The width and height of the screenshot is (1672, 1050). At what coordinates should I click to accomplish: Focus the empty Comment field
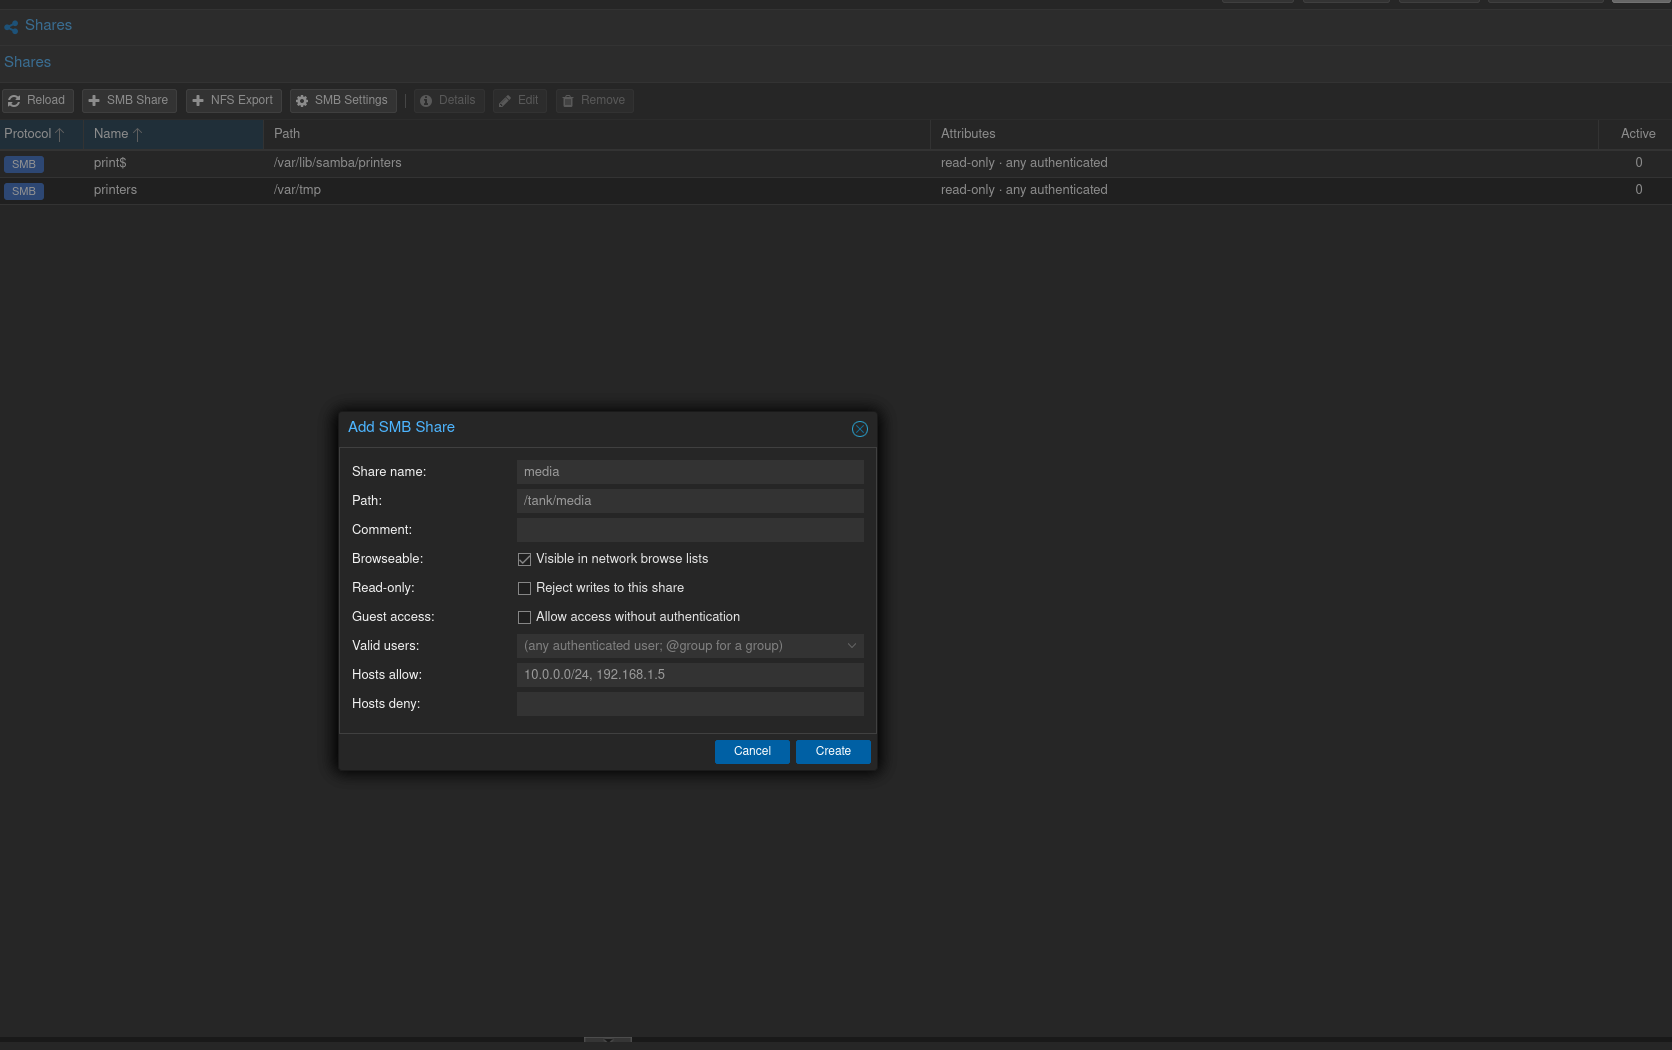[690, 530]
